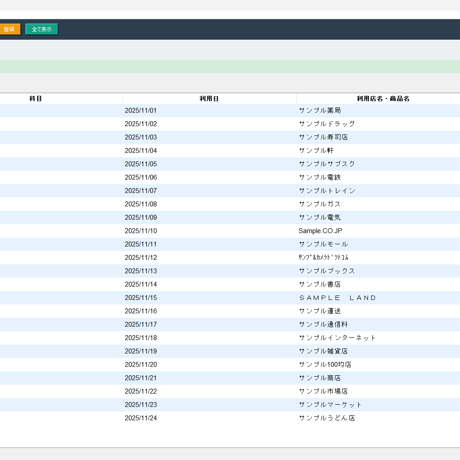Viewport: 460px width, 460px height.
Task: Click the 利用店名・商品名 column header
Action: [383, 99]
